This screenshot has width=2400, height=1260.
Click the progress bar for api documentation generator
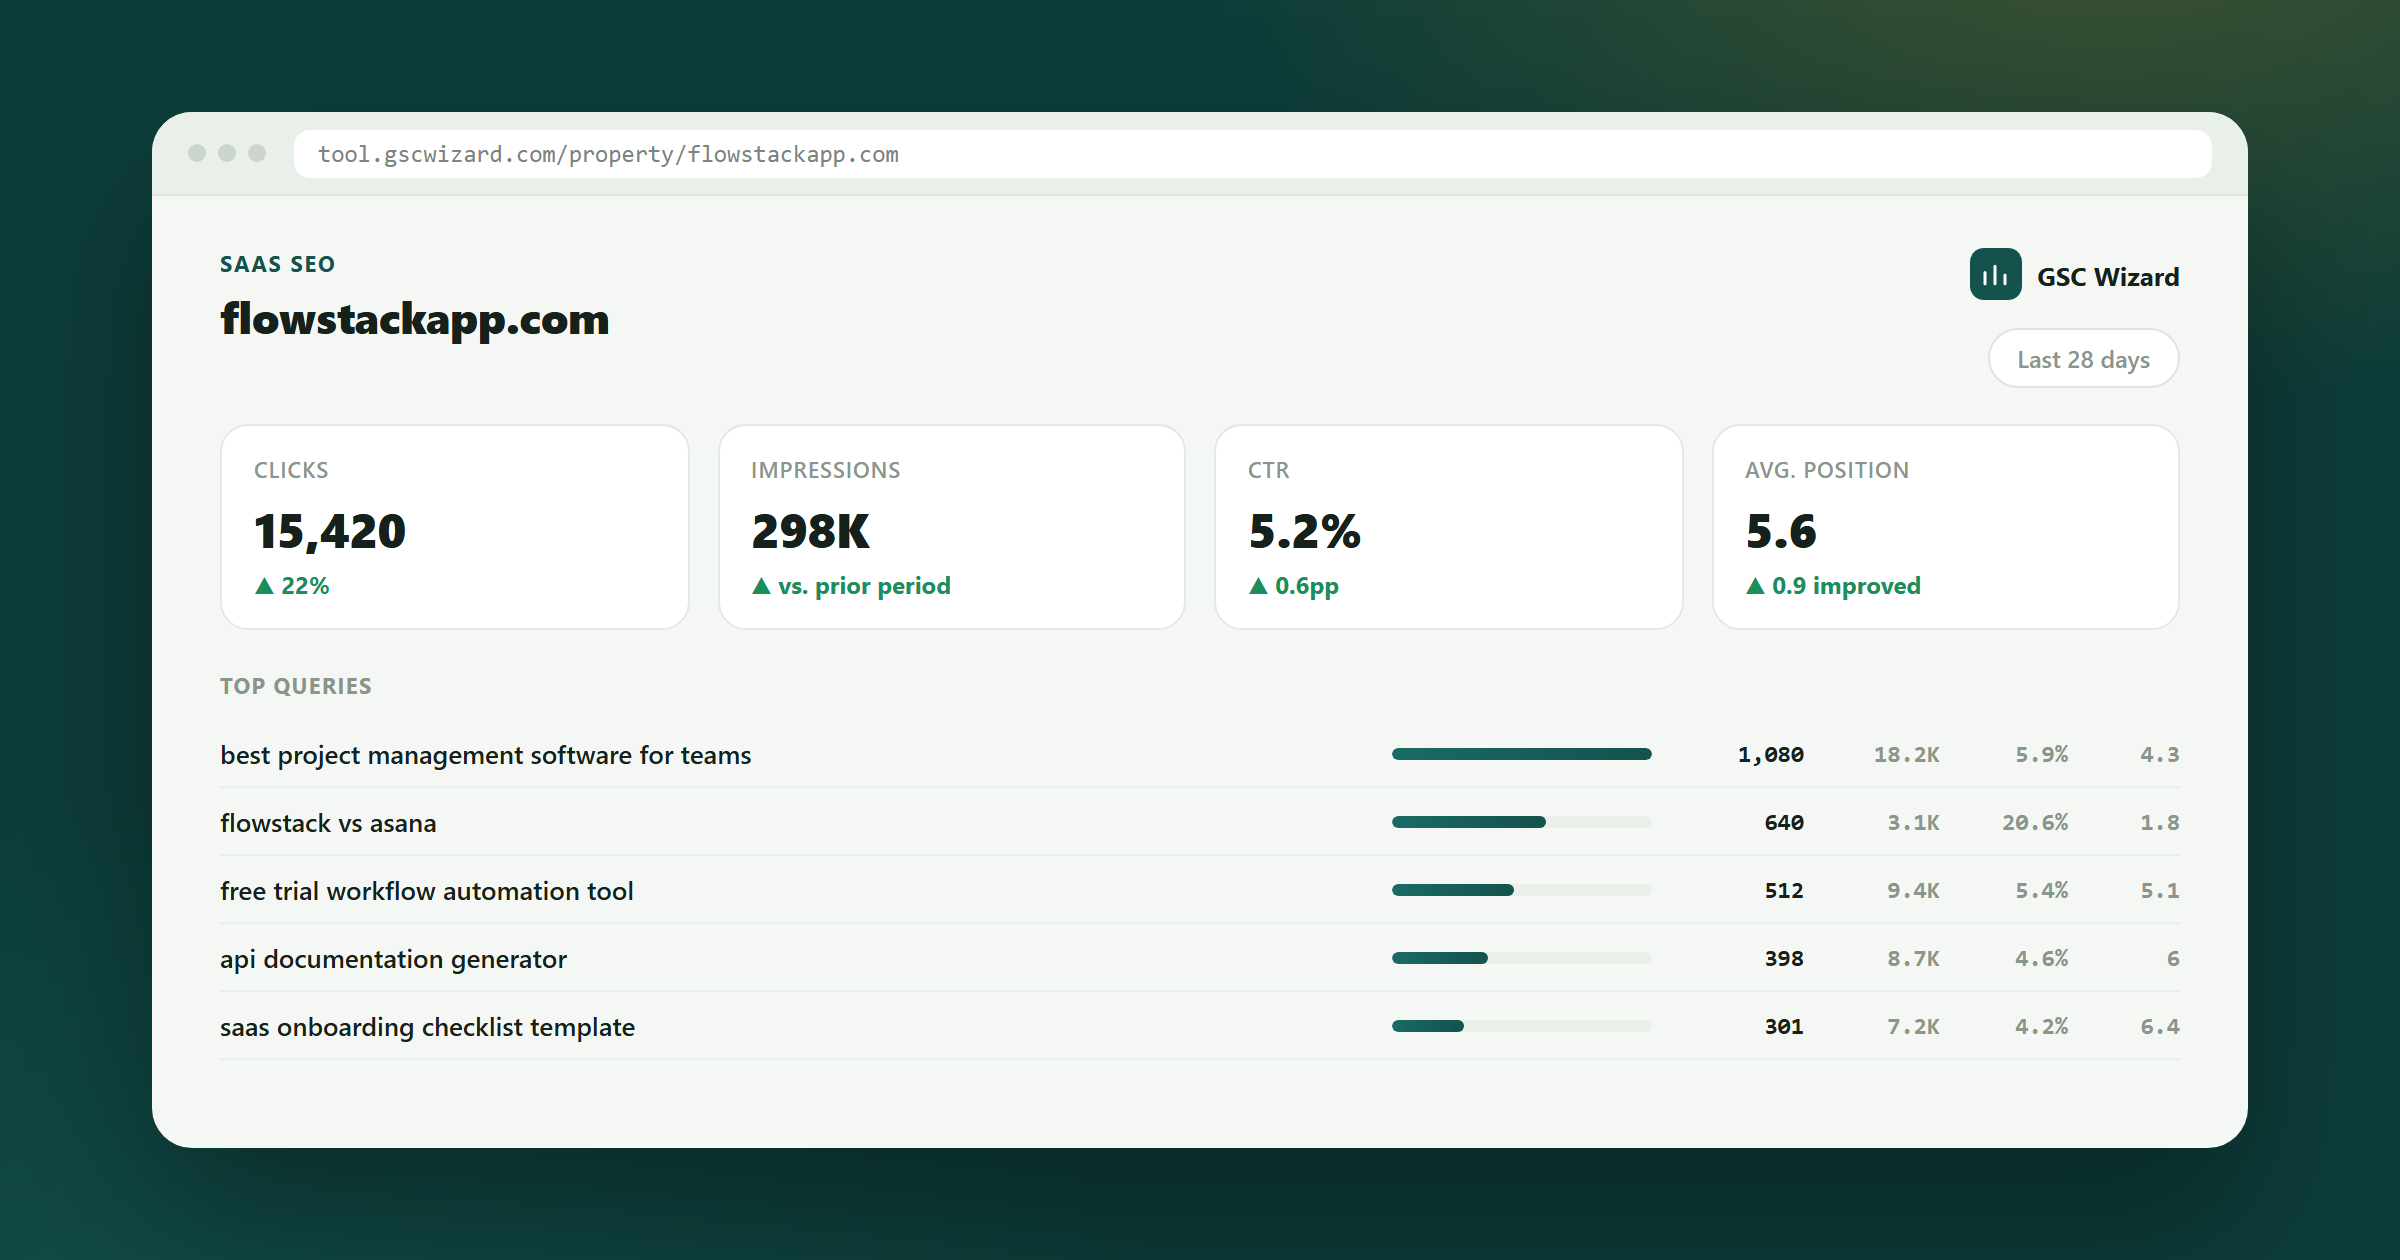pos(1521,958)
